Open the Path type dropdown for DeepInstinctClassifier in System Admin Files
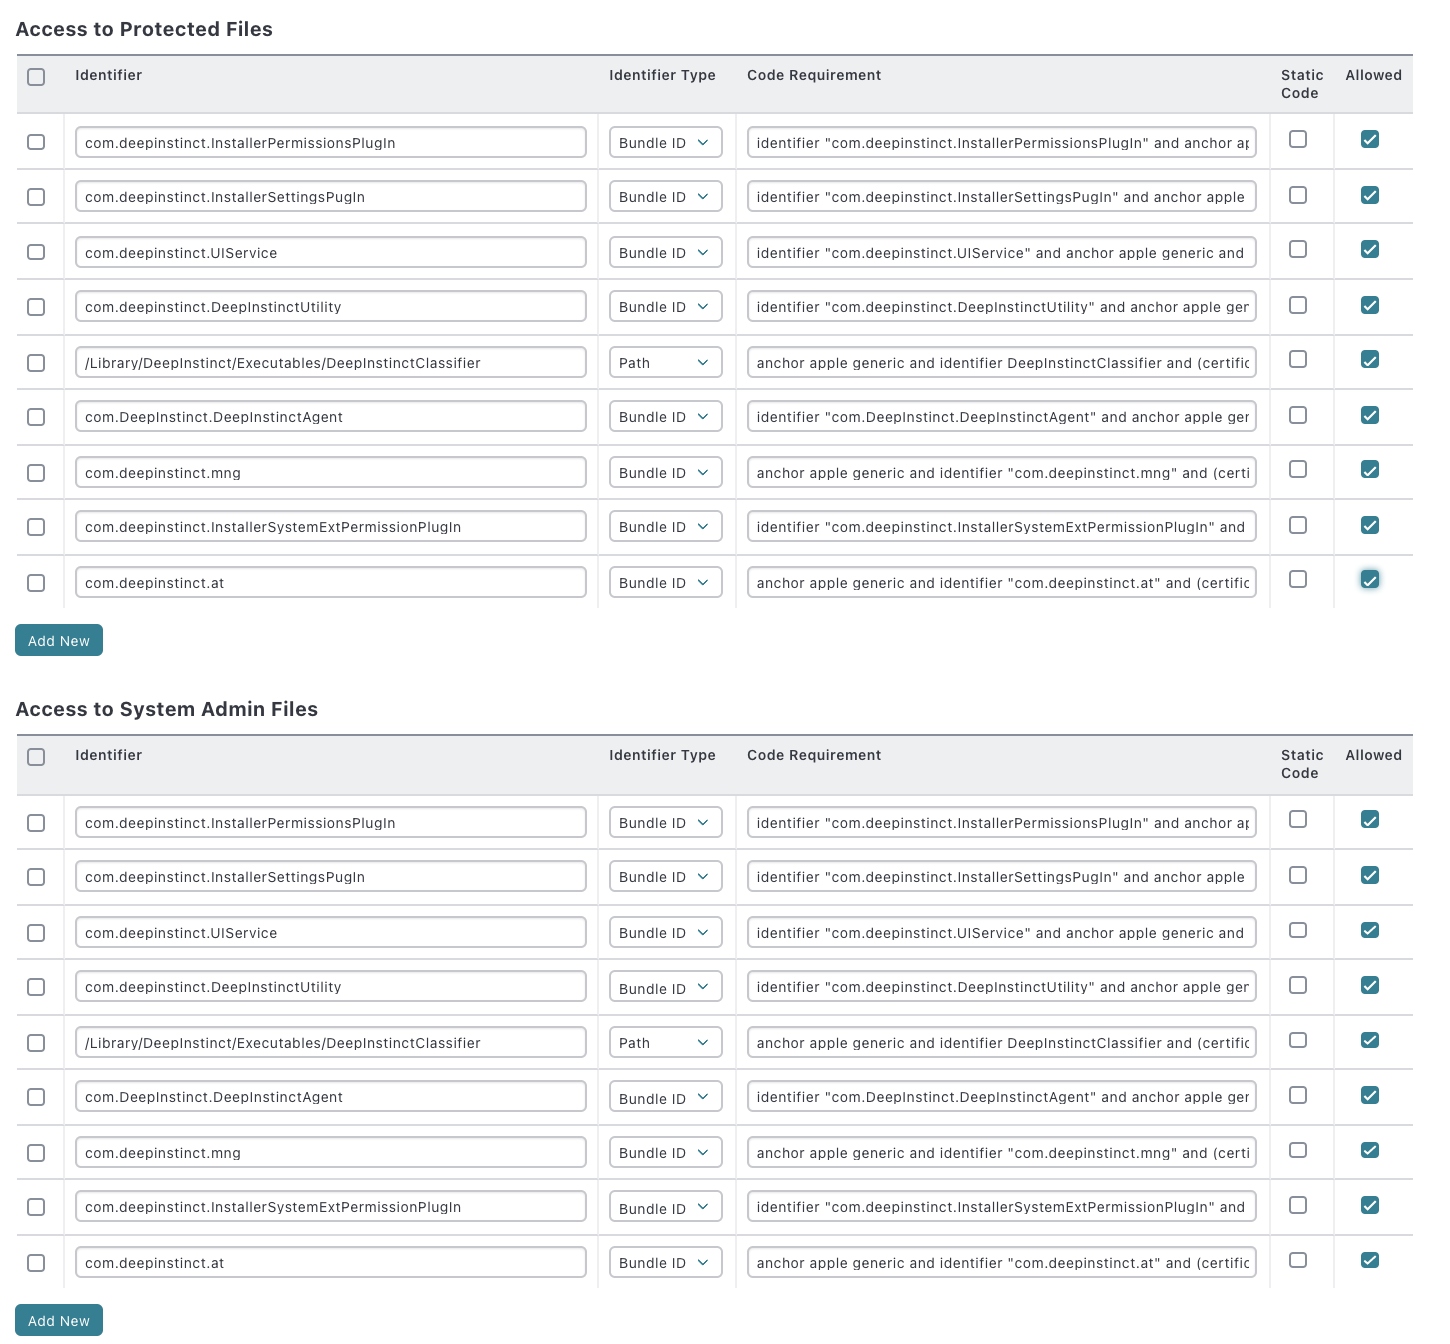The width and height of the screenshot is (1450, 1344). [x=665, y=1042]
